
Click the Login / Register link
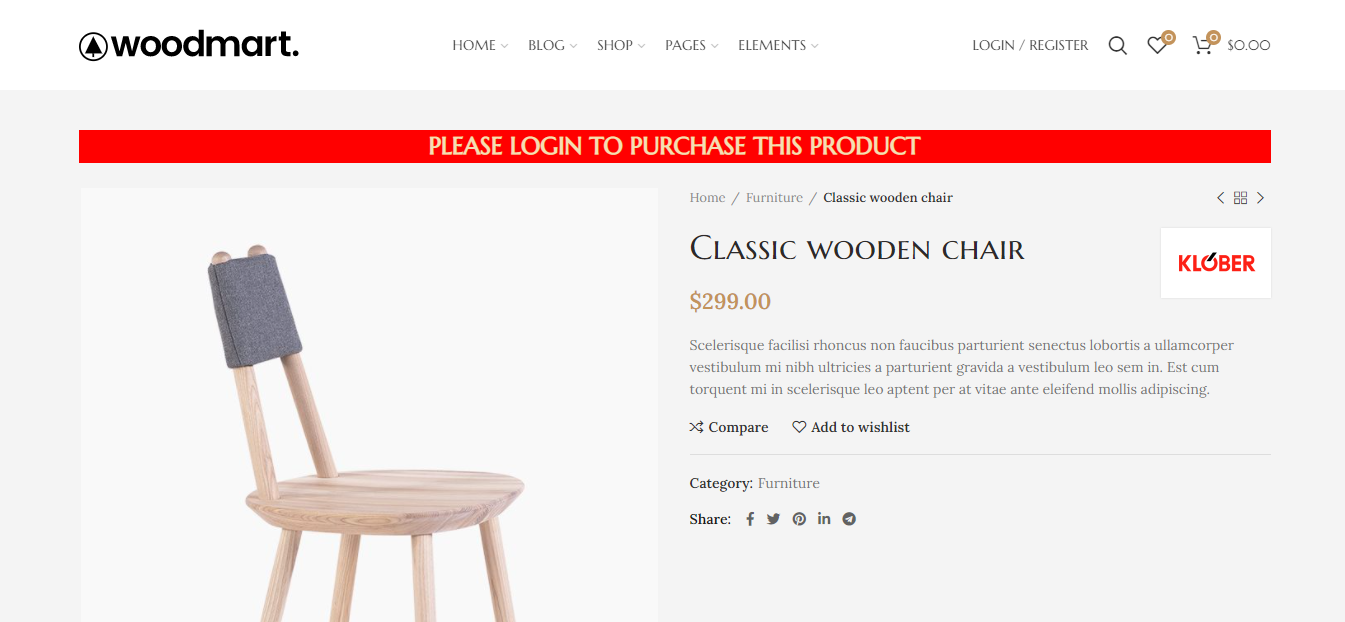pos(1030,45)
